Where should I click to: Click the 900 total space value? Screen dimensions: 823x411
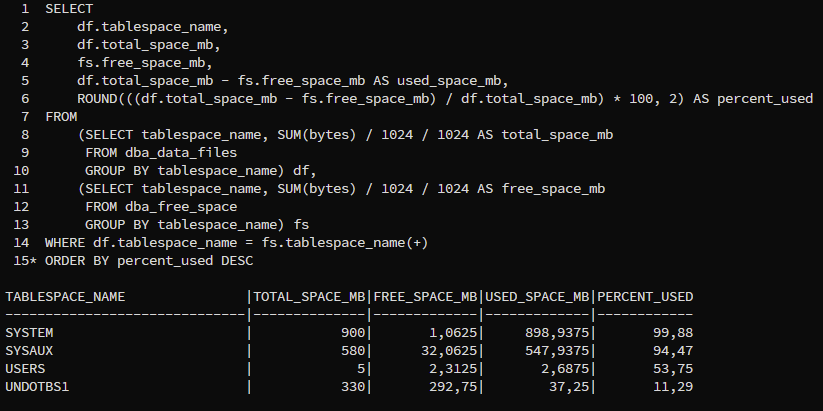tap(353, 333)
